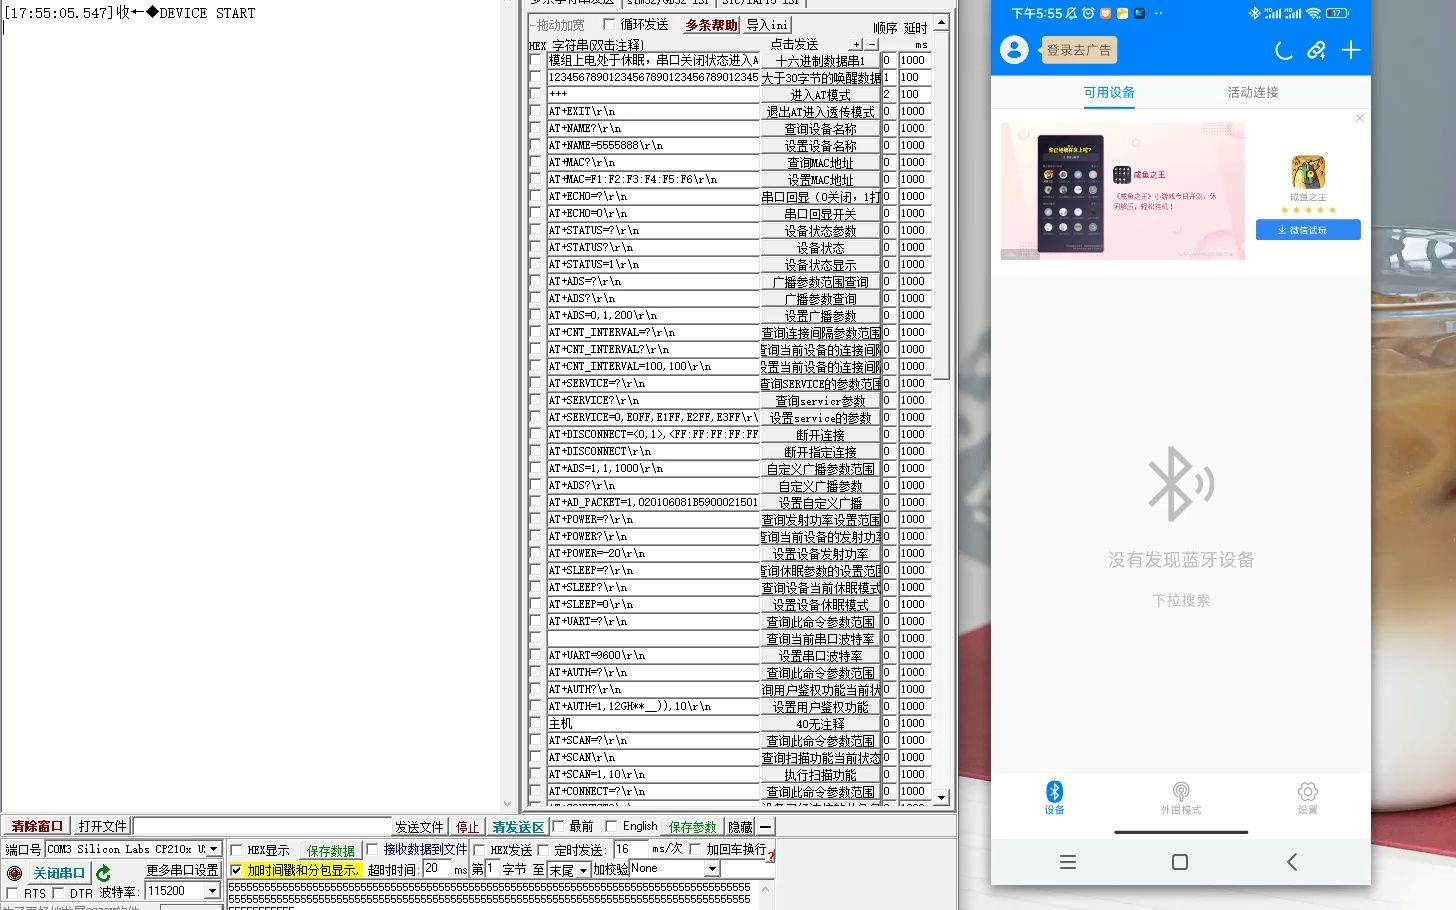Click receive window scrollbar down arrow
1456x910 pixels.
tap(507, 803)
